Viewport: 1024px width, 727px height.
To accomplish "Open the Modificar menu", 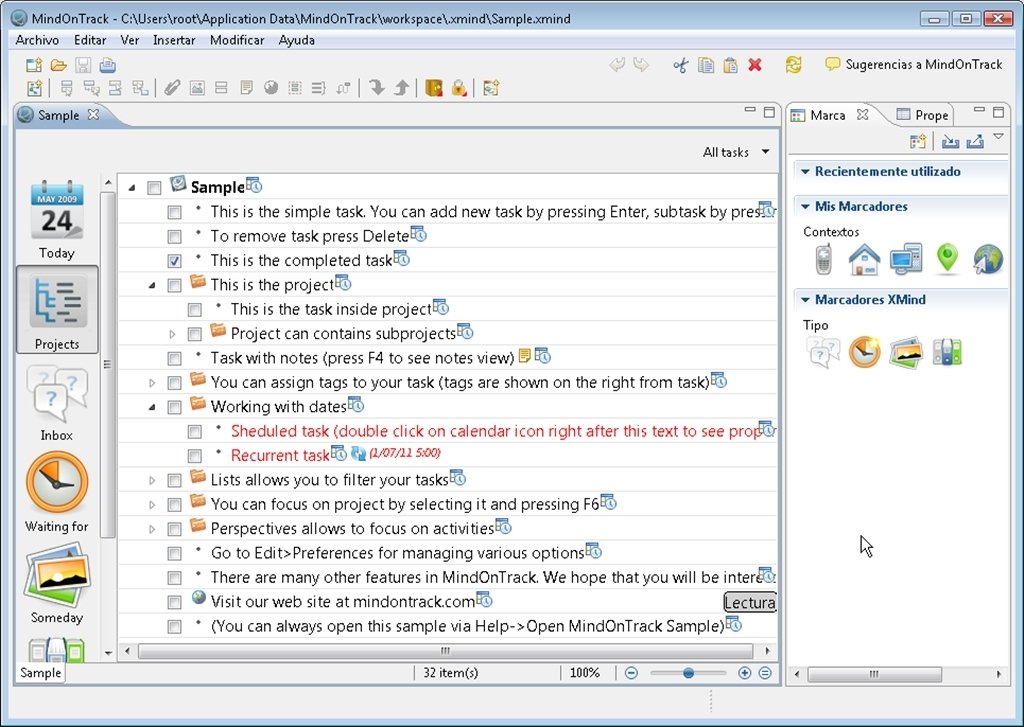I will [x=237, y=40].
